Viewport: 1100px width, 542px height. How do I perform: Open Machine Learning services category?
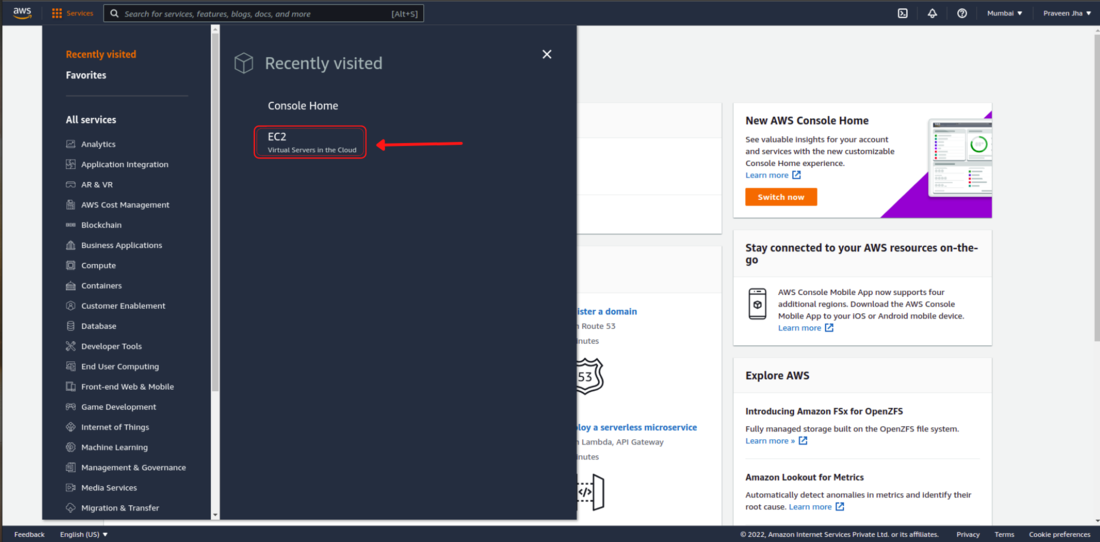[114, 447]
